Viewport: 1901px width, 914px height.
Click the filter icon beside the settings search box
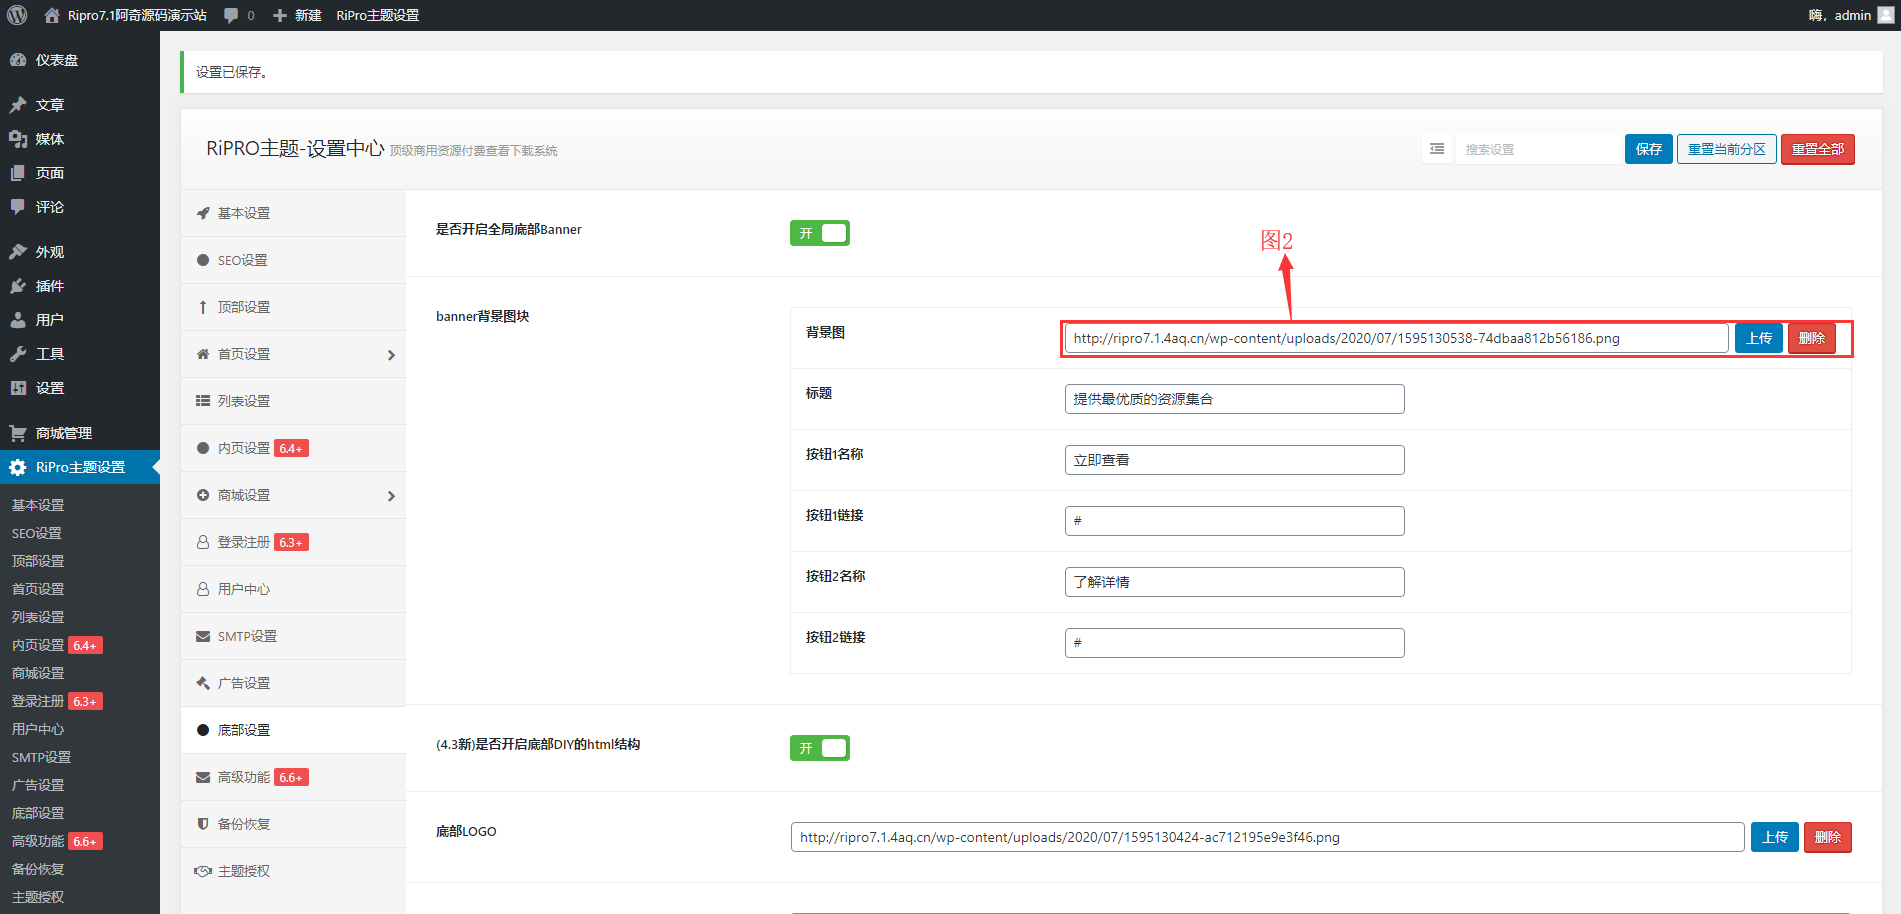point(1437,148)
